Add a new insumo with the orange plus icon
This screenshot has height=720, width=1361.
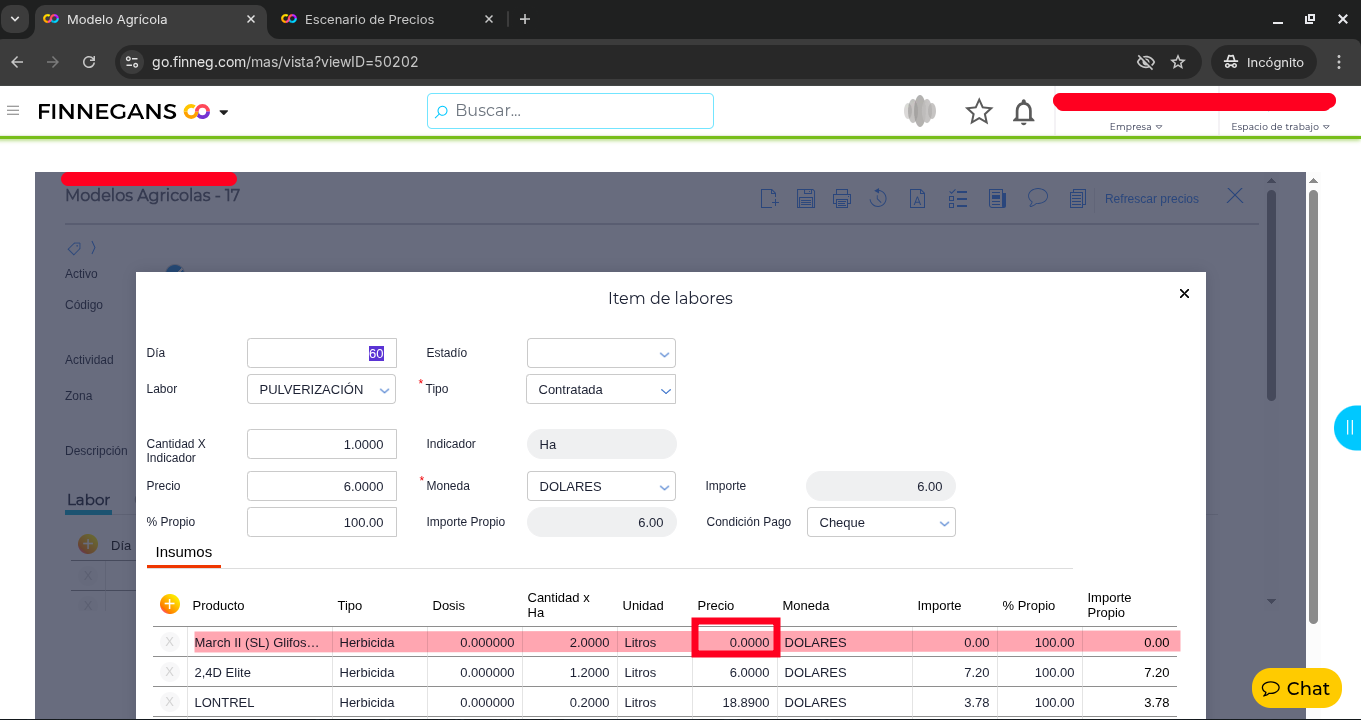pos(170,604)
